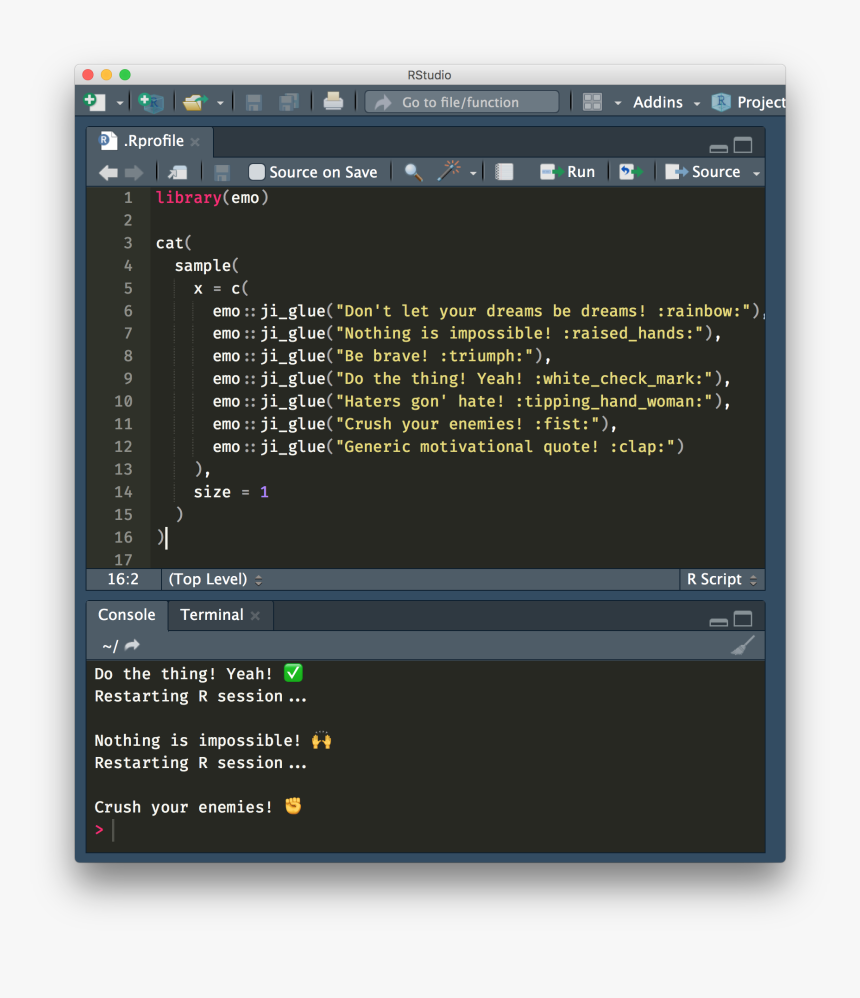Open the Print icon in the toolbar
Image resolution: width=860 pixels, height=998 pixels.
click(x=333, y=99)
